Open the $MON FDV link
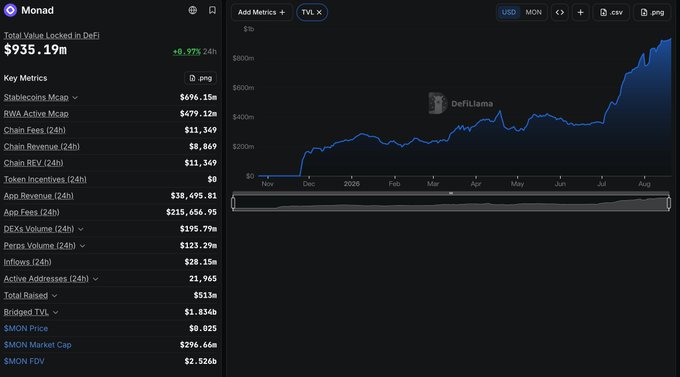680x377 pixels. pyautogui.click(x=24, y=361)
